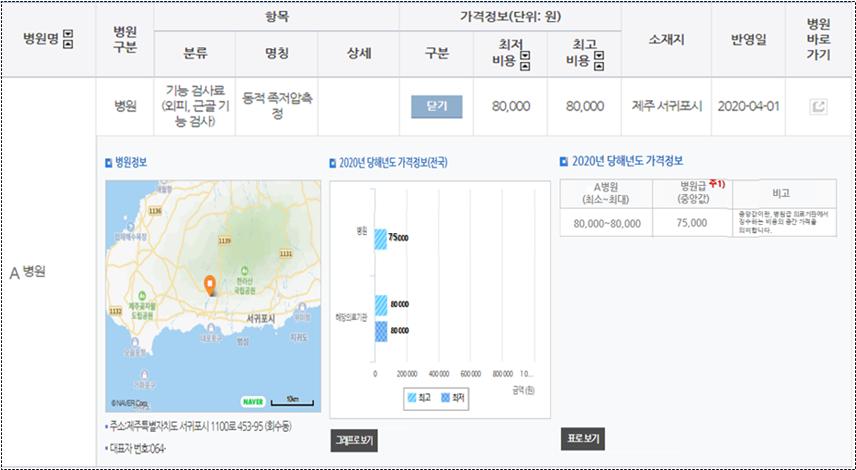Click the 분류 column header
Image resolution: width=856 pixels, height=470 pixels.
tap(195, 53)
